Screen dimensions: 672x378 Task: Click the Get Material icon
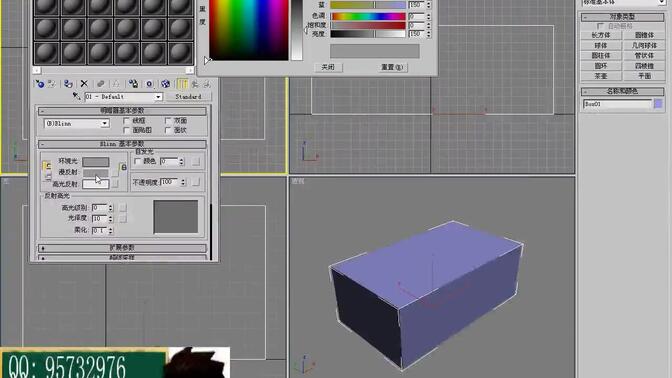pos(39,84)
